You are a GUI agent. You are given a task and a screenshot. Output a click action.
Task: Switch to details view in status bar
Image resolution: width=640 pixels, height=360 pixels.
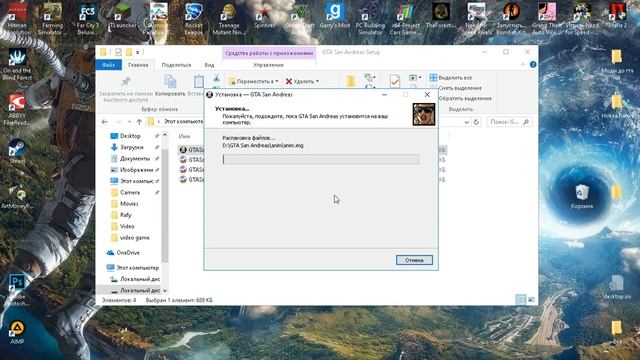coord(521,300)
